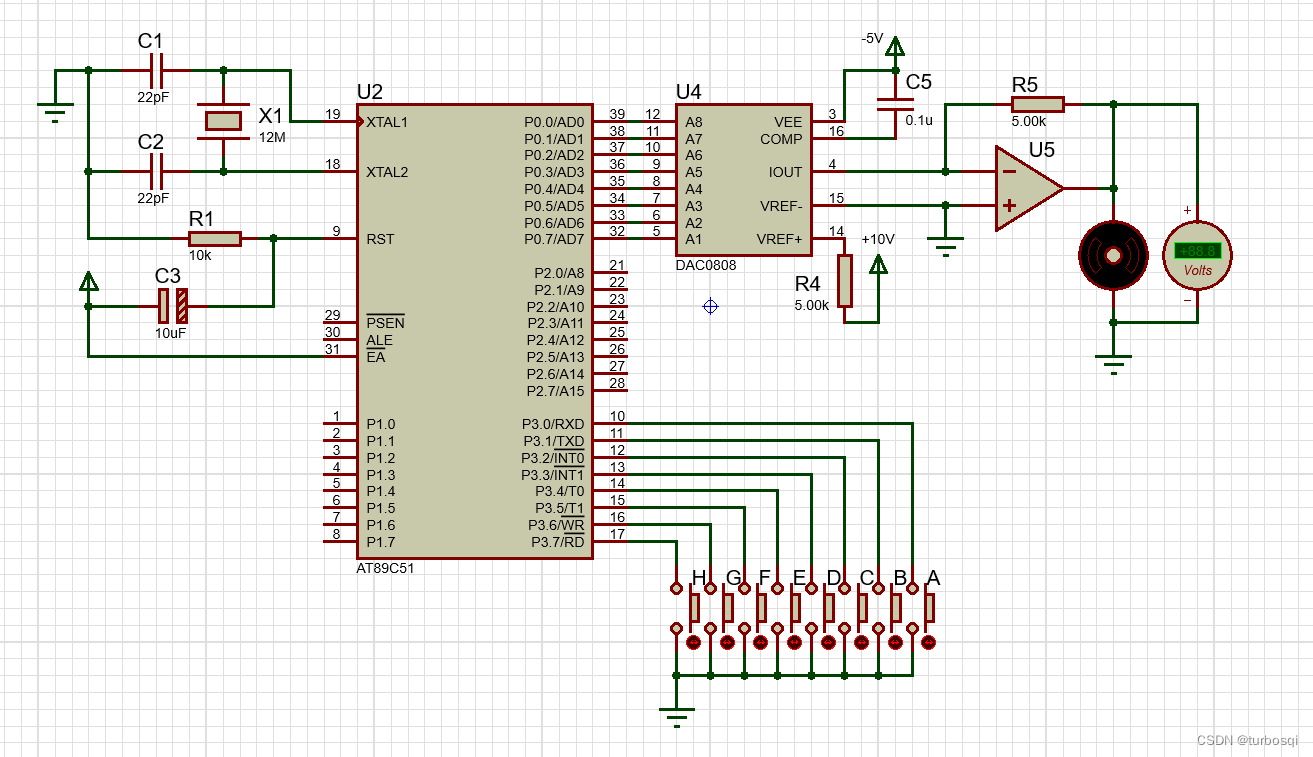The width and height of the screenshot is (1313, 757).
Task: Click the RST pin label
Action: (379, 239)
